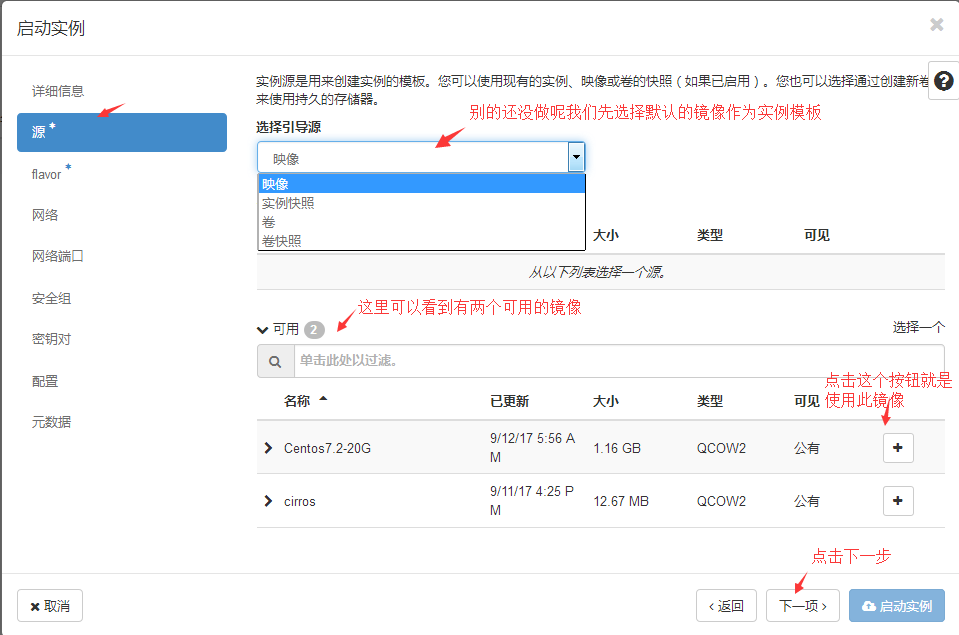
Task: Expand the cirros row details
Action: (268, 500)
